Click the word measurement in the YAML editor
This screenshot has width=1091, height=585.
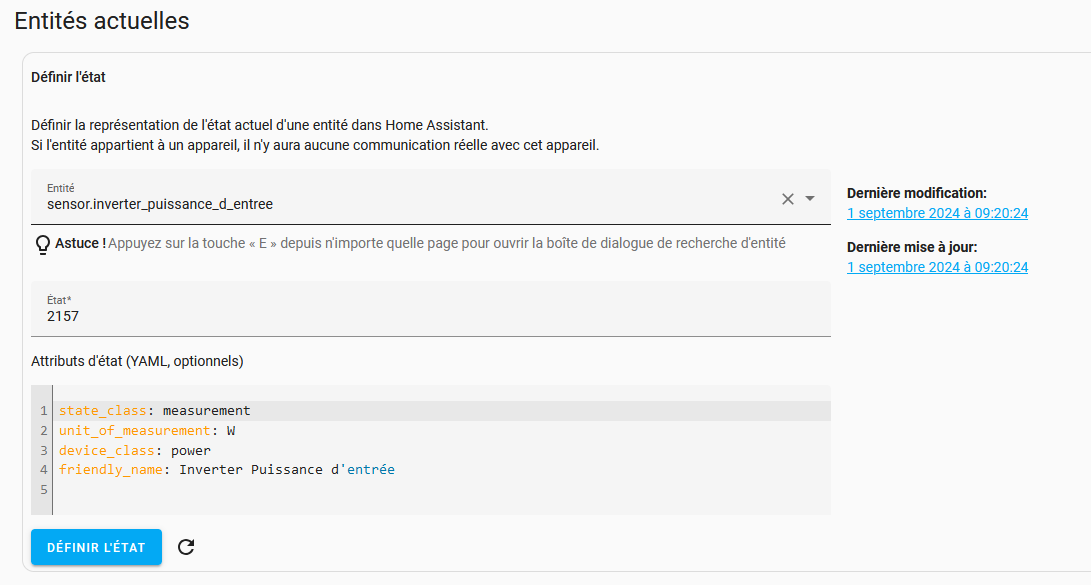207,411
